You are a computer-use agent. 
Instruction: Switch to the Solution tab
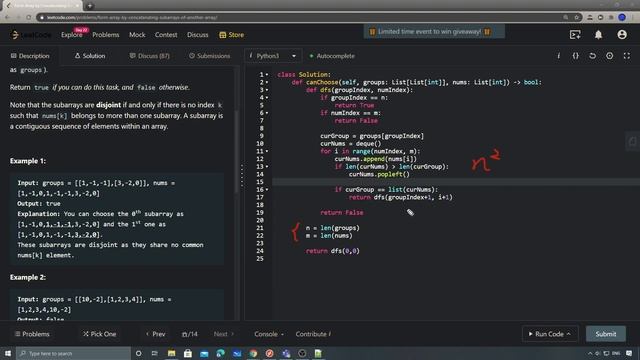[90, 56]
